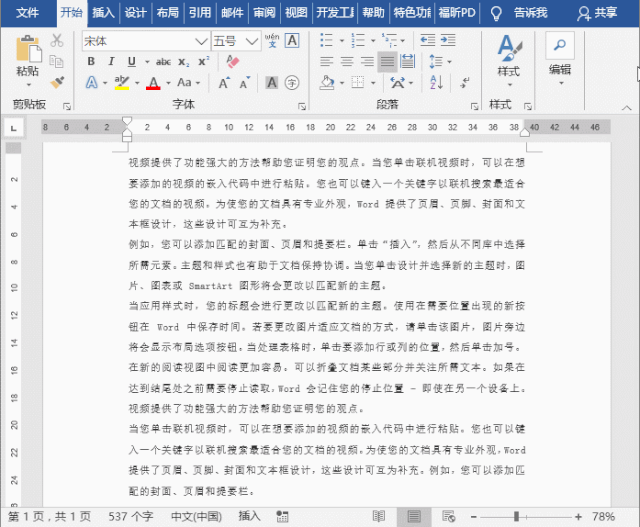This screenshot has width=640, height=527.
Task: Click the Tell Me search box
Action: pos(519,13)
